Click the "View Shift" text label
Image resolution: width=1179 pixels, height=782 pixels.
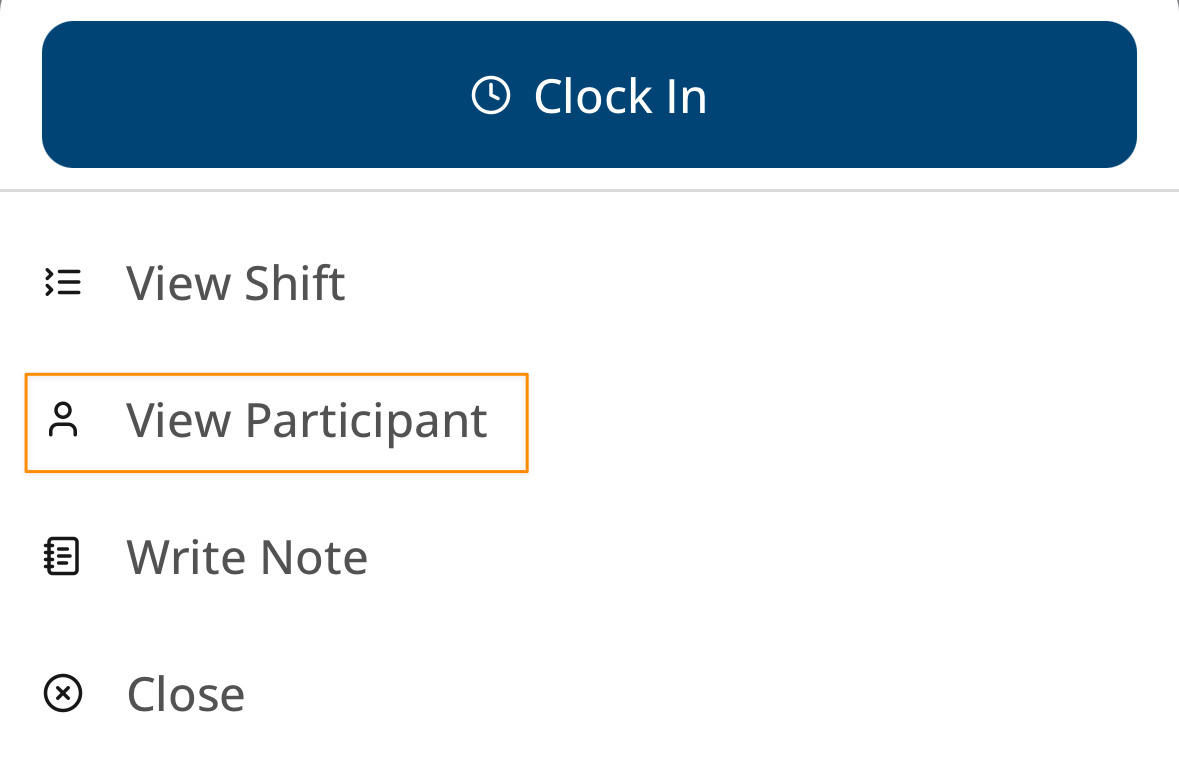tap(236, 283)
